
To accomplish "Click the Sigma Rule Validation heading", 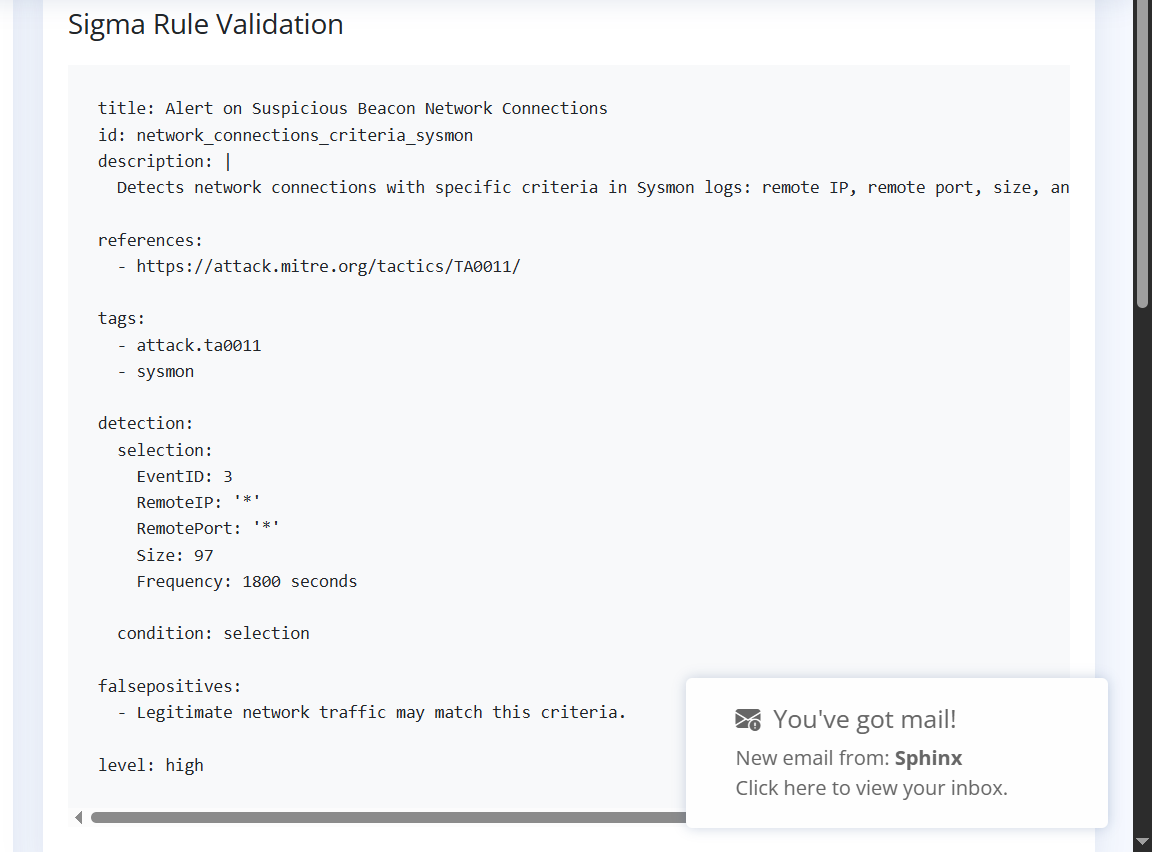I will pos(206,24).
